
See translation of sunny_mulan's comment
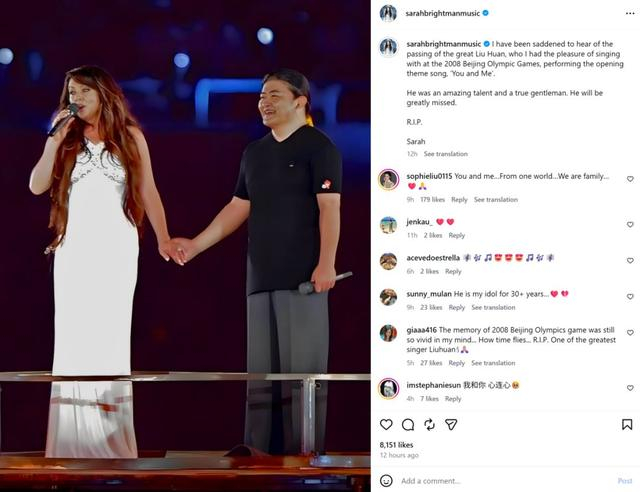[493, 307]
